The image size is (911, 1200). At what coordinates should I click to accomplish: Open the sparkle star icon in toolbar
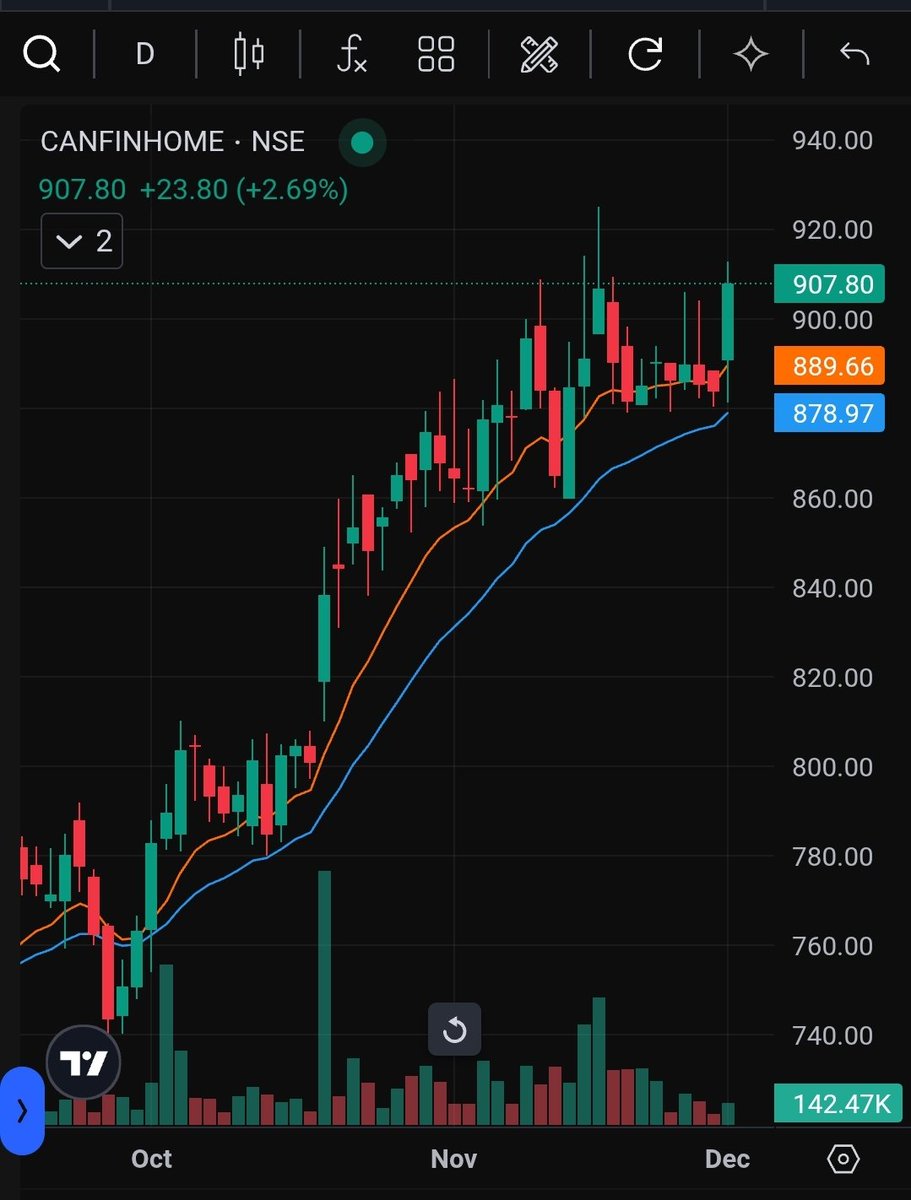tap(751, 54)
